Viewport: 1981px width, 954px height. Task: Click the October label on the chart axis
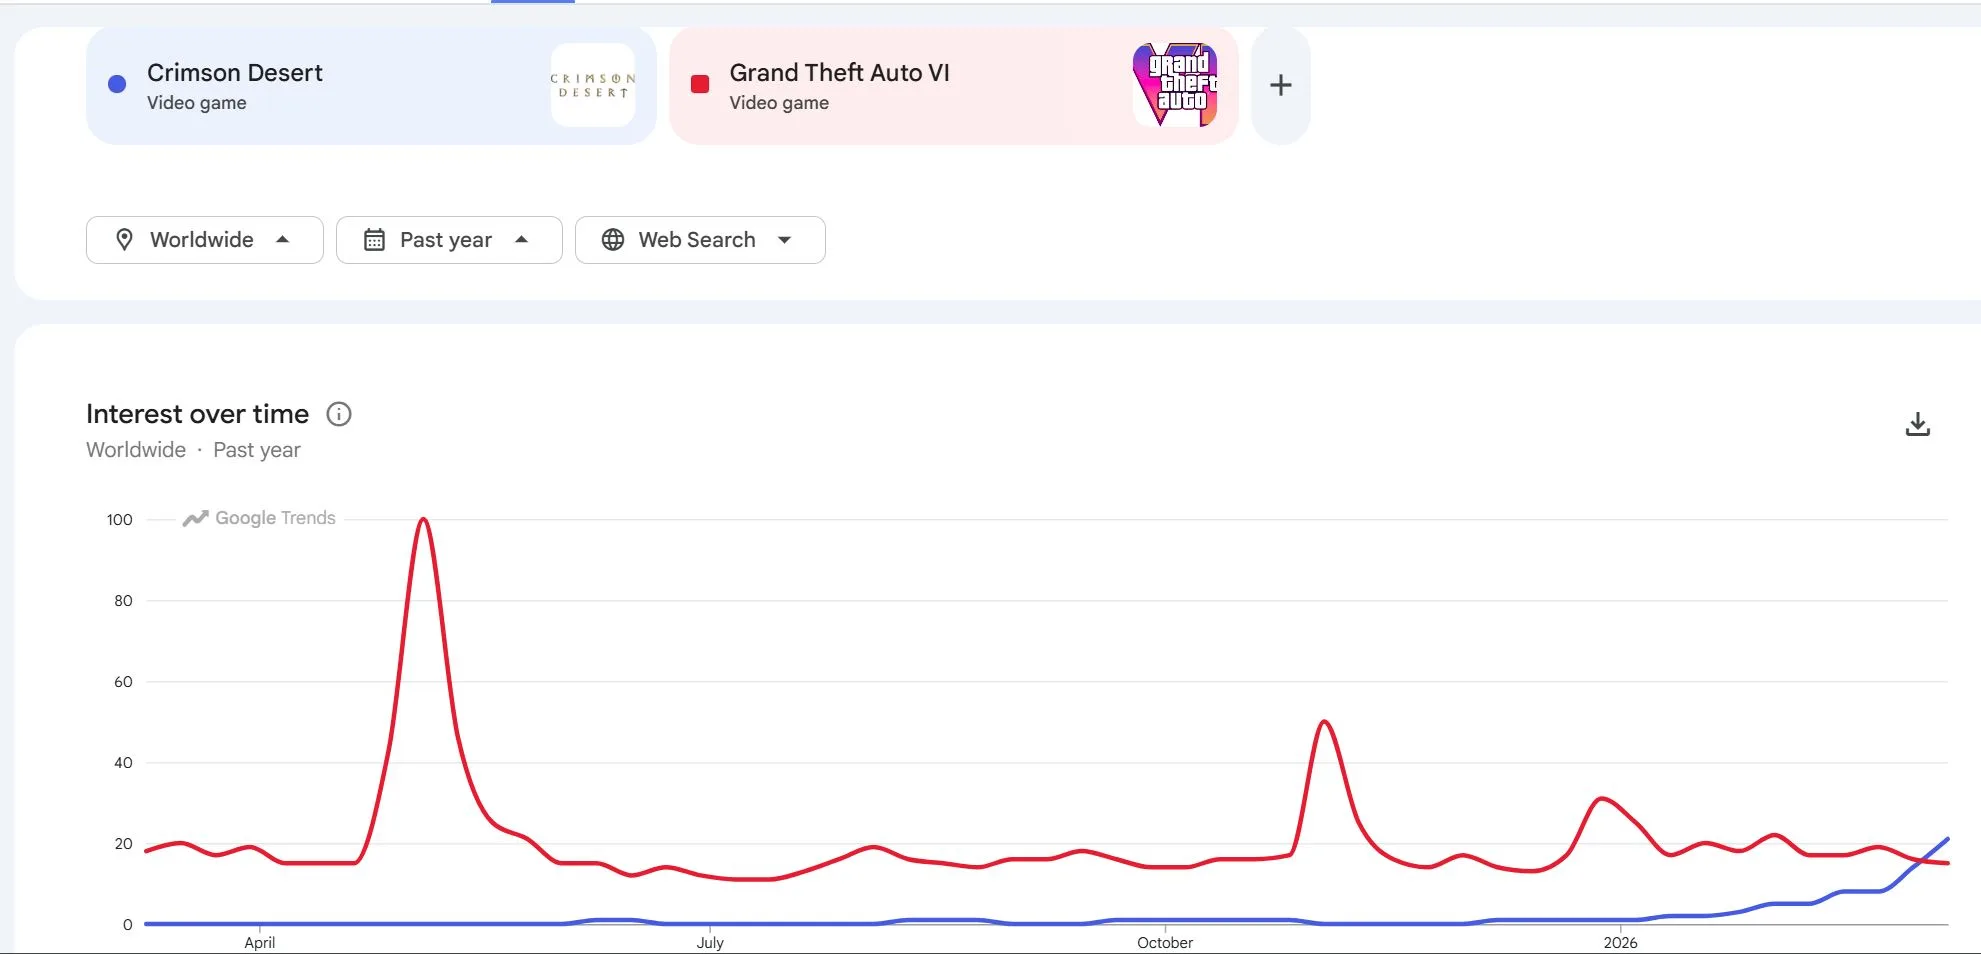1164,942
